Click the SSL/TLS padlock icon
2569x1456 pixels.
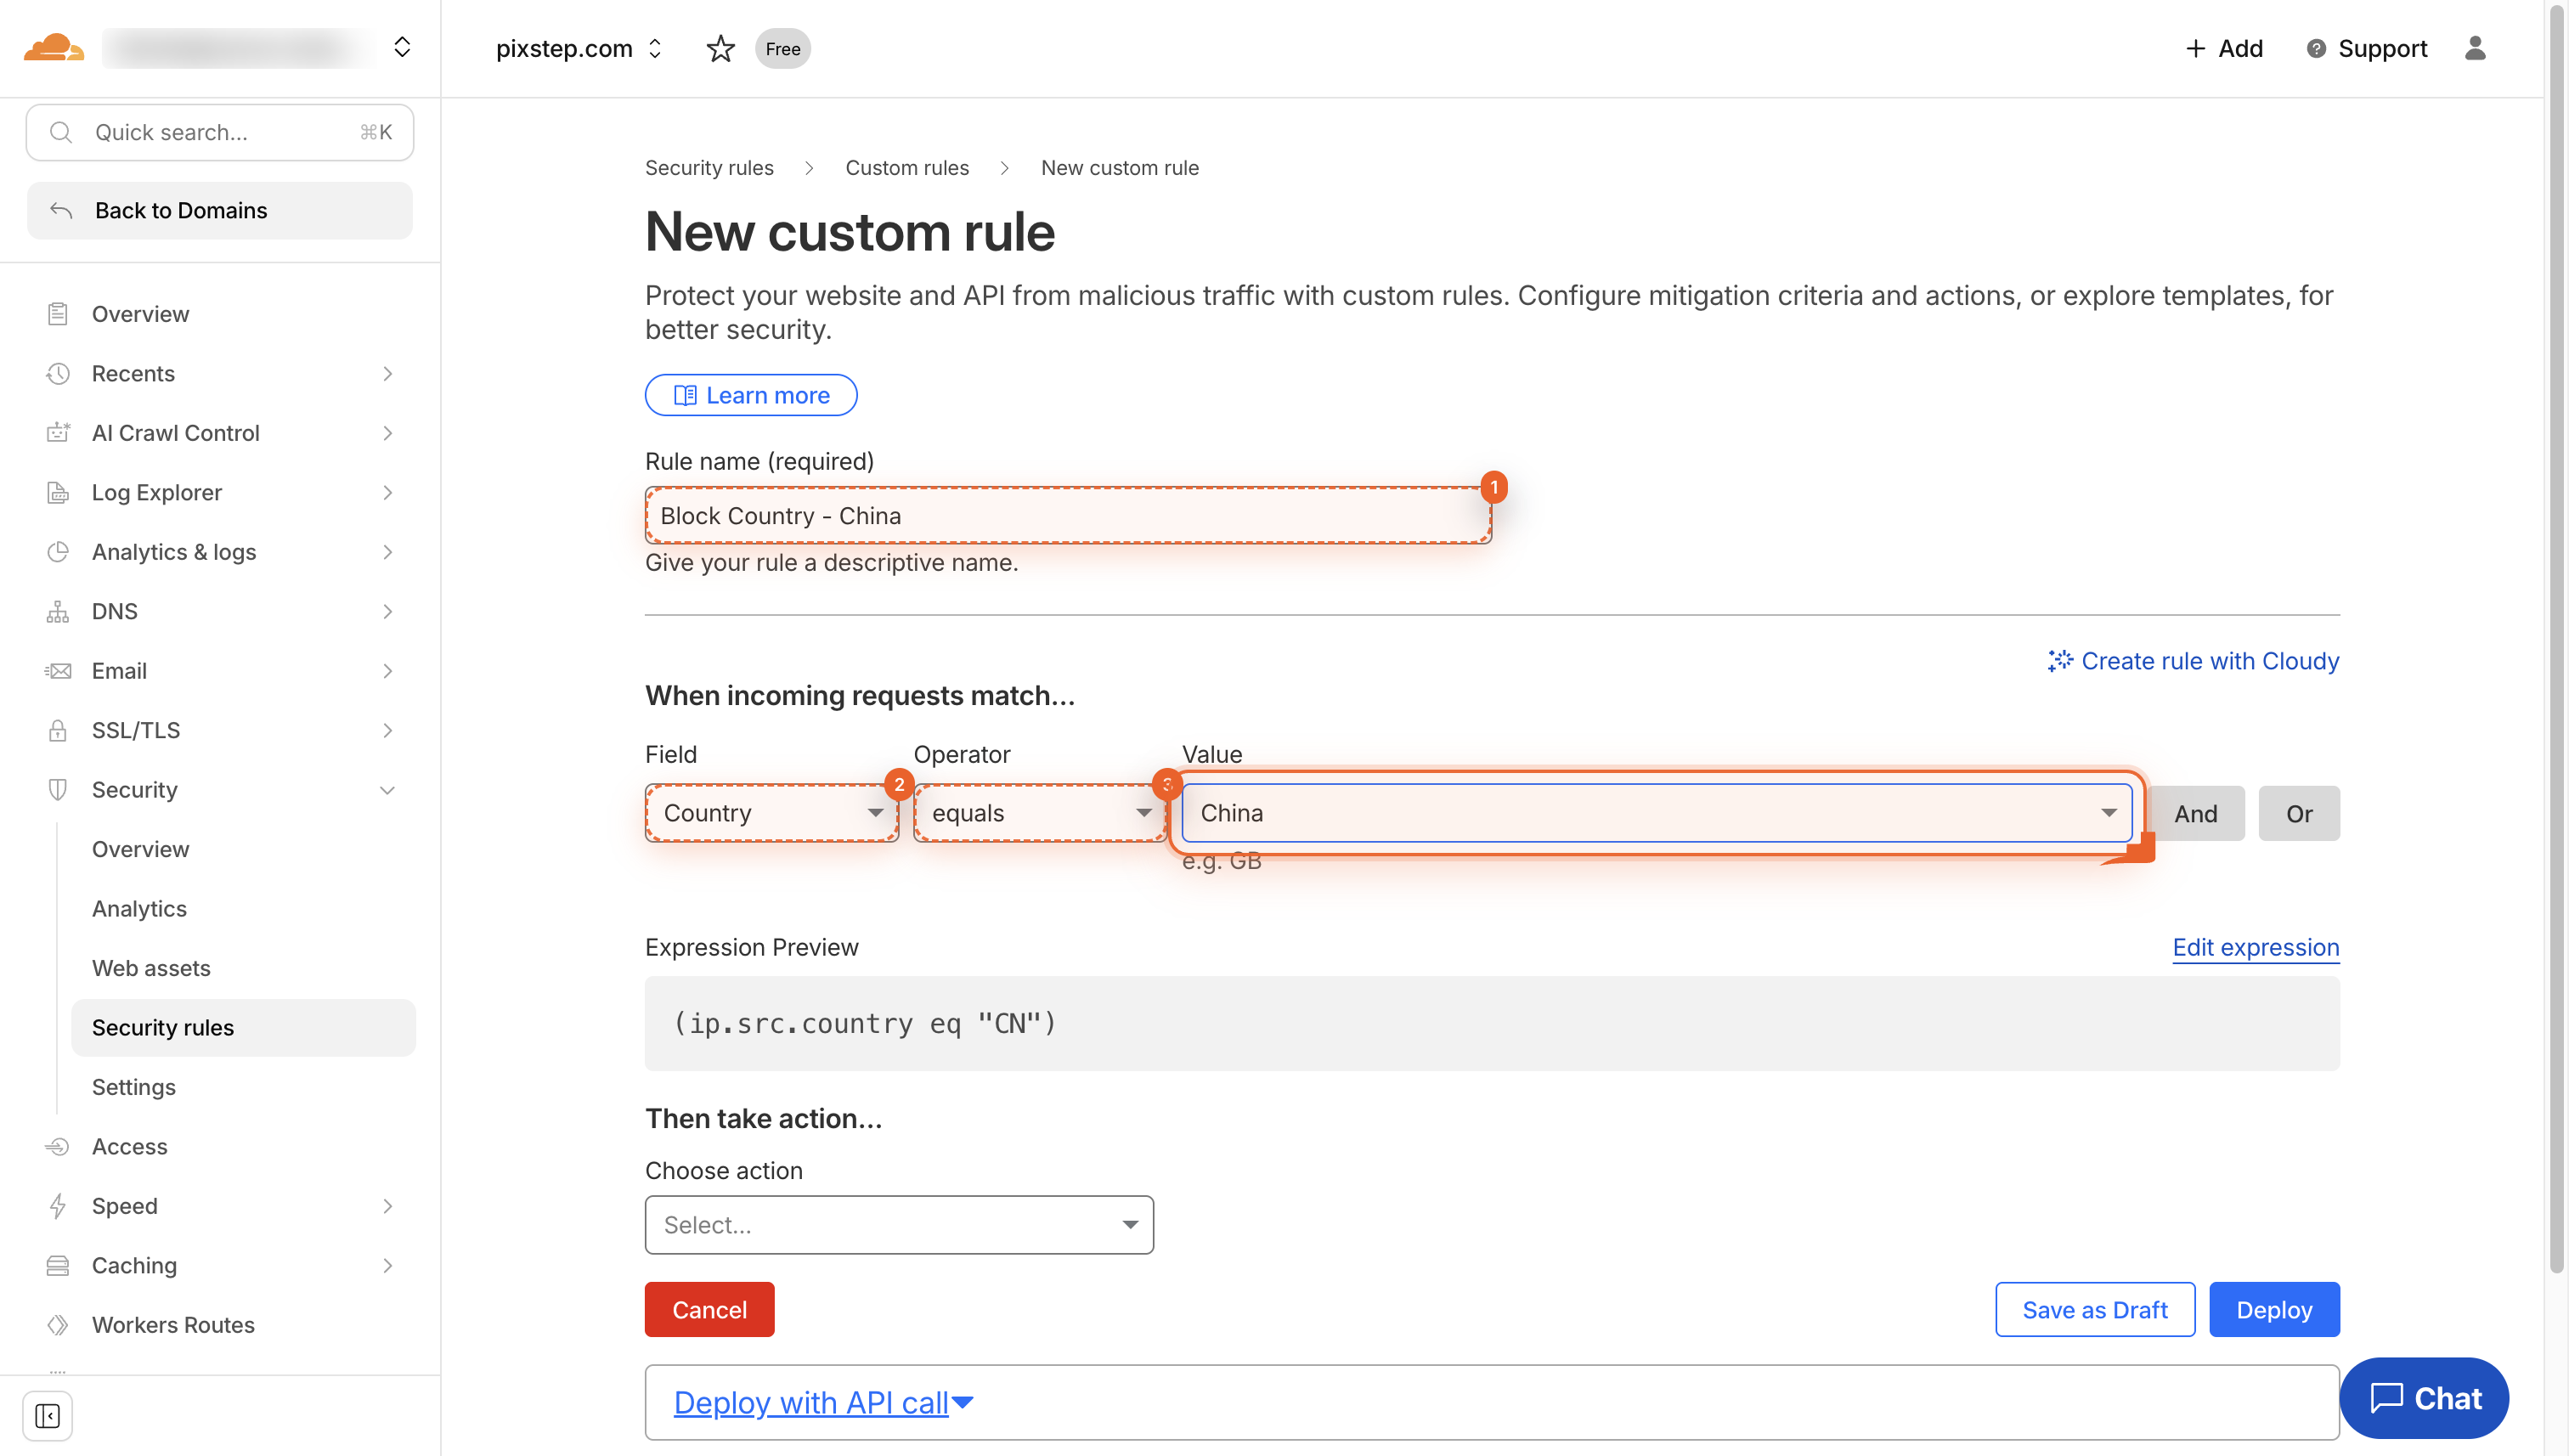click(x=57, y=730)
